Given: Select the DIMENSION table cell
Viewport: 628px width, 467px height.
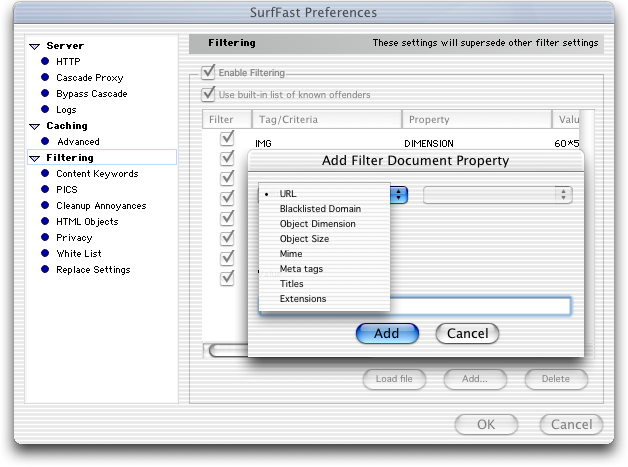Looking at the screenshot, I should 429,143.
